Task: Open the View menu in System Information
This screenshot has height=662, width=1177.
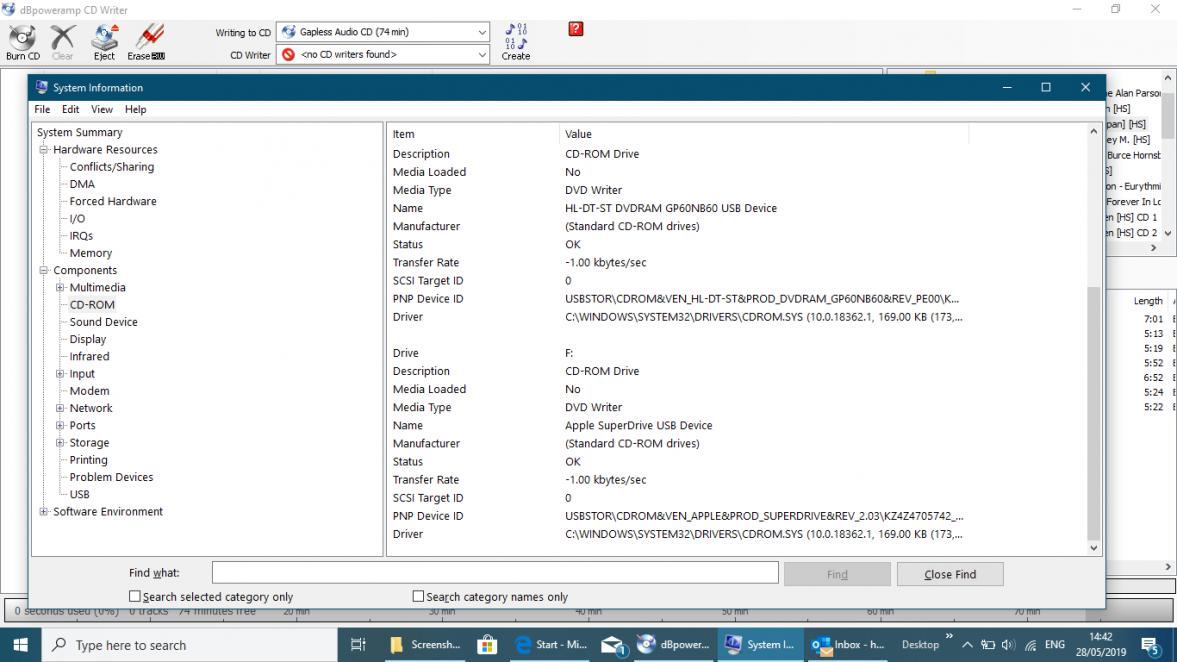Action: (x=102, y=109)
